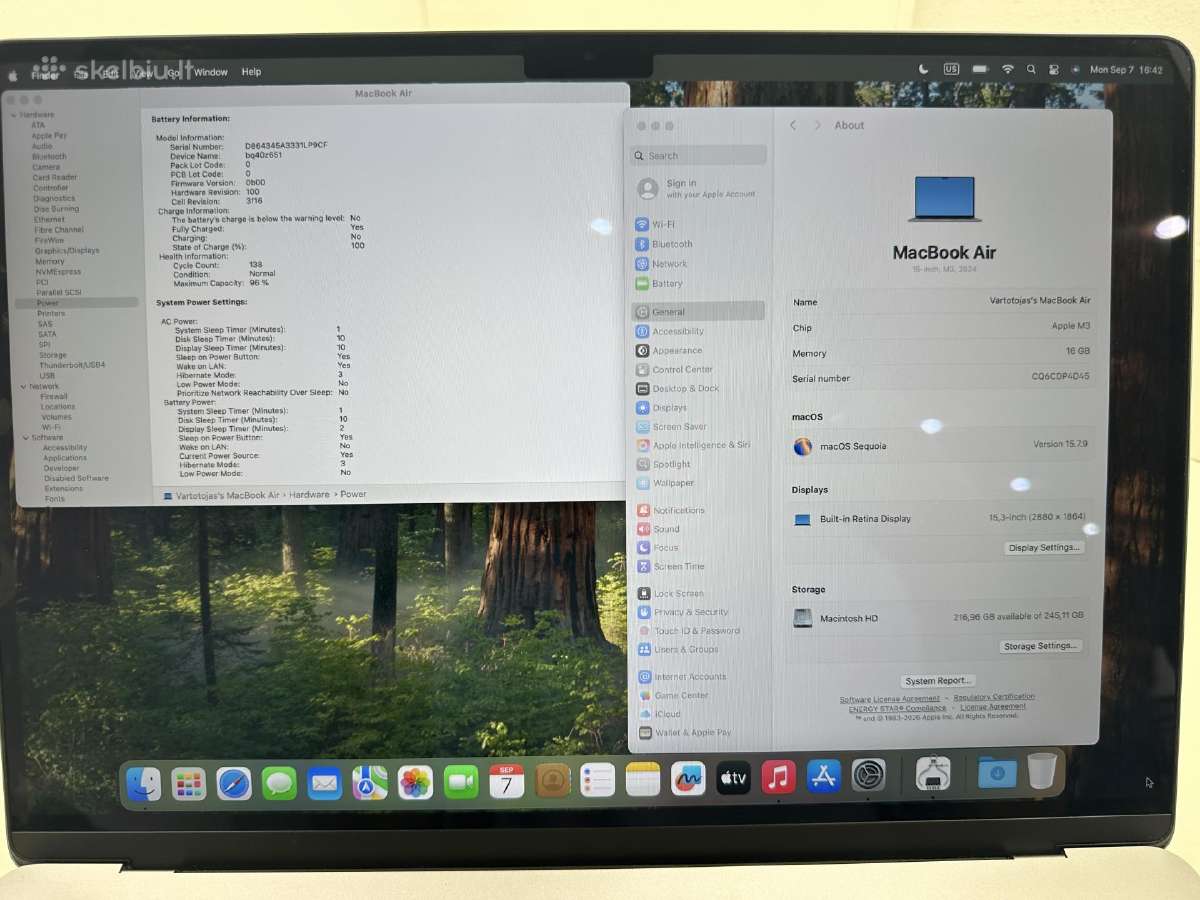
Task: Collapse the Network tree in System Information
Action: point(23,386)
